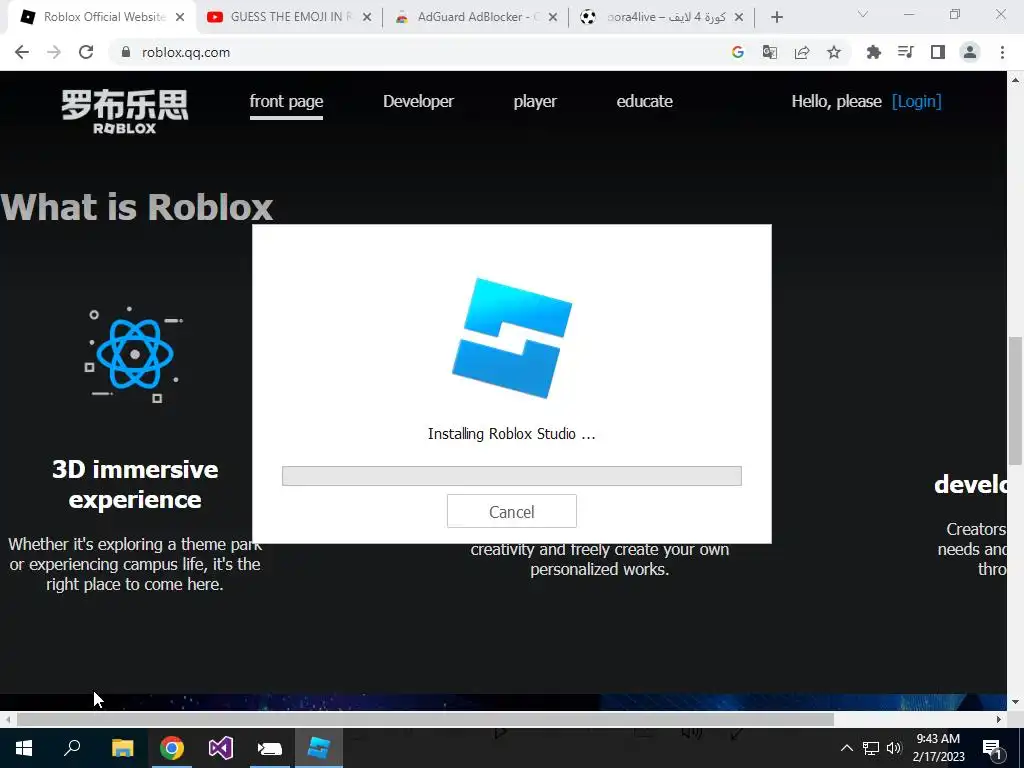Click the horizontal scrollbar left arrow
The height and width of the screenshot is (768, 1024).
tap(8, 720)
